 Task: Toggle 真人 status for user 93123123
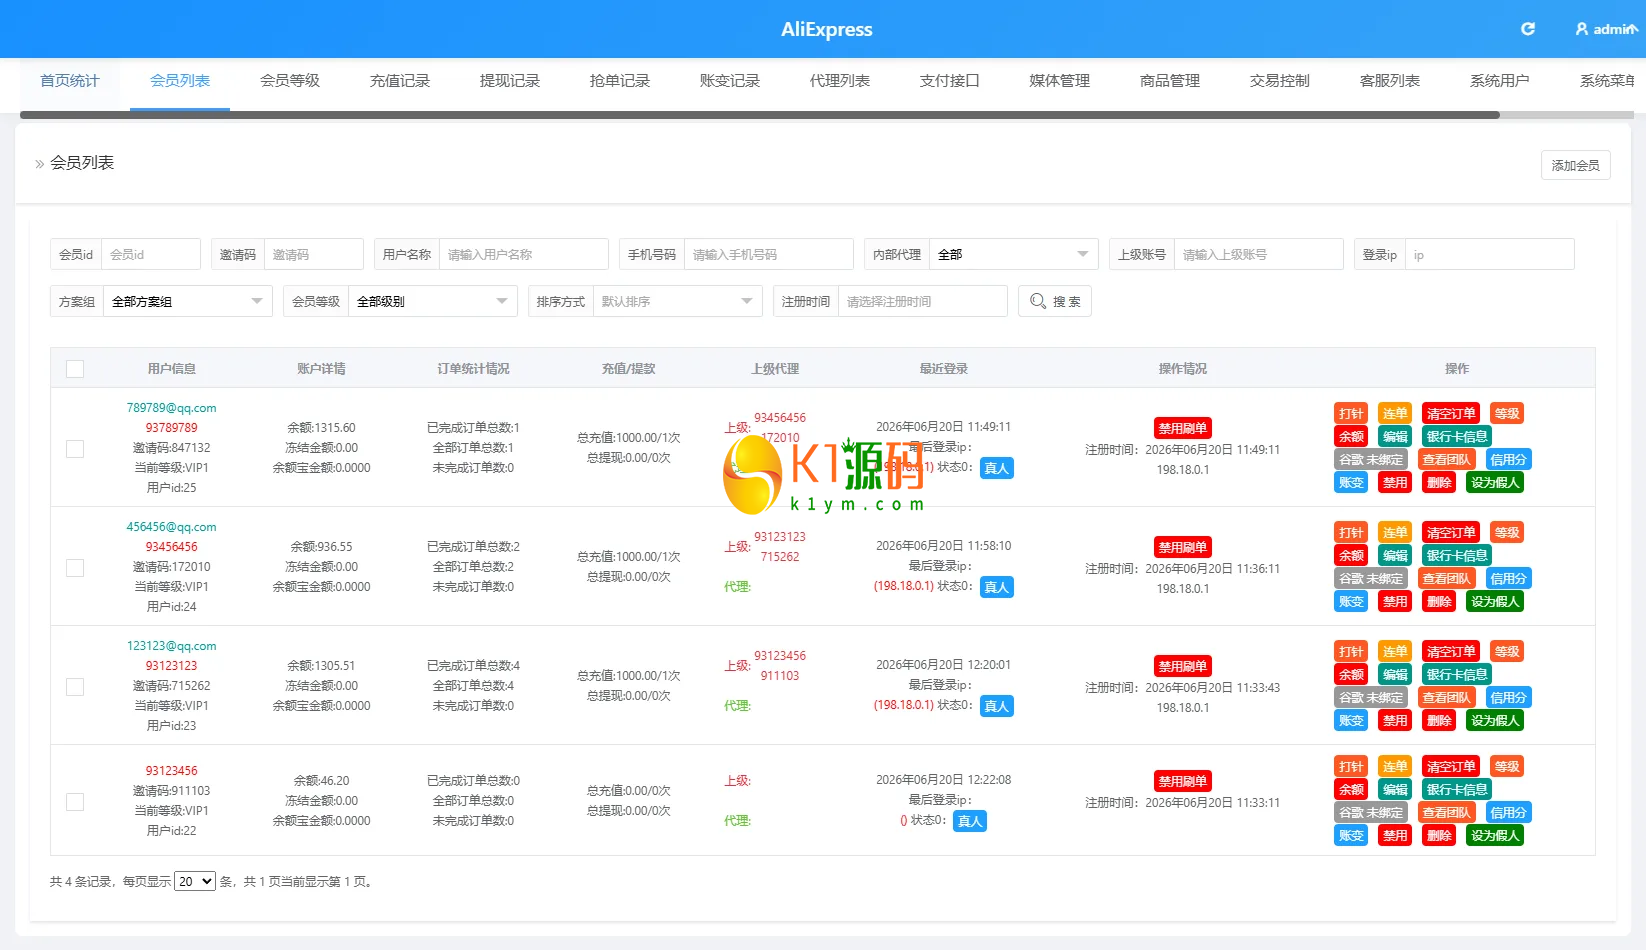coord(996,706)
